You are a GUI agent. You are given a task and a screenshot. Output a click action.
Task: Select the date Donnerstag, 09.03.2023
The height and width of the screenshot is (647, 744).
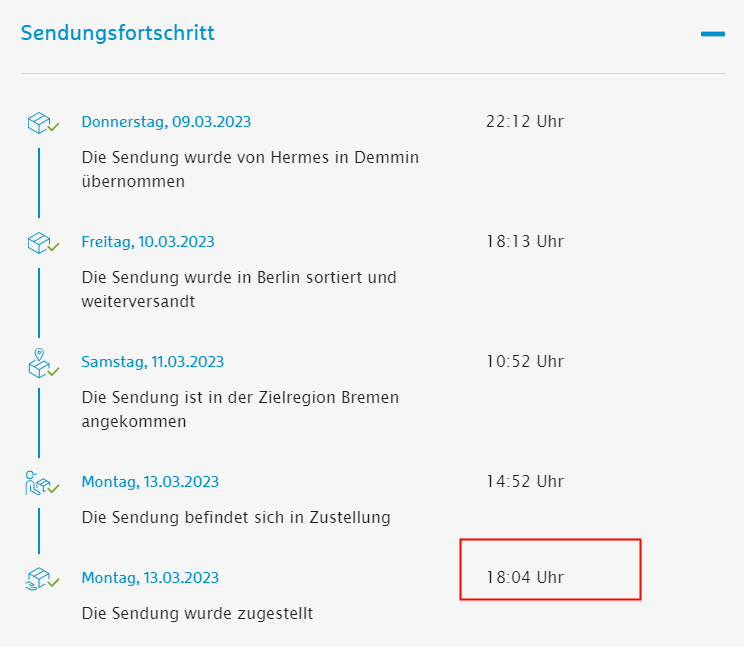[x=166, y=122]
